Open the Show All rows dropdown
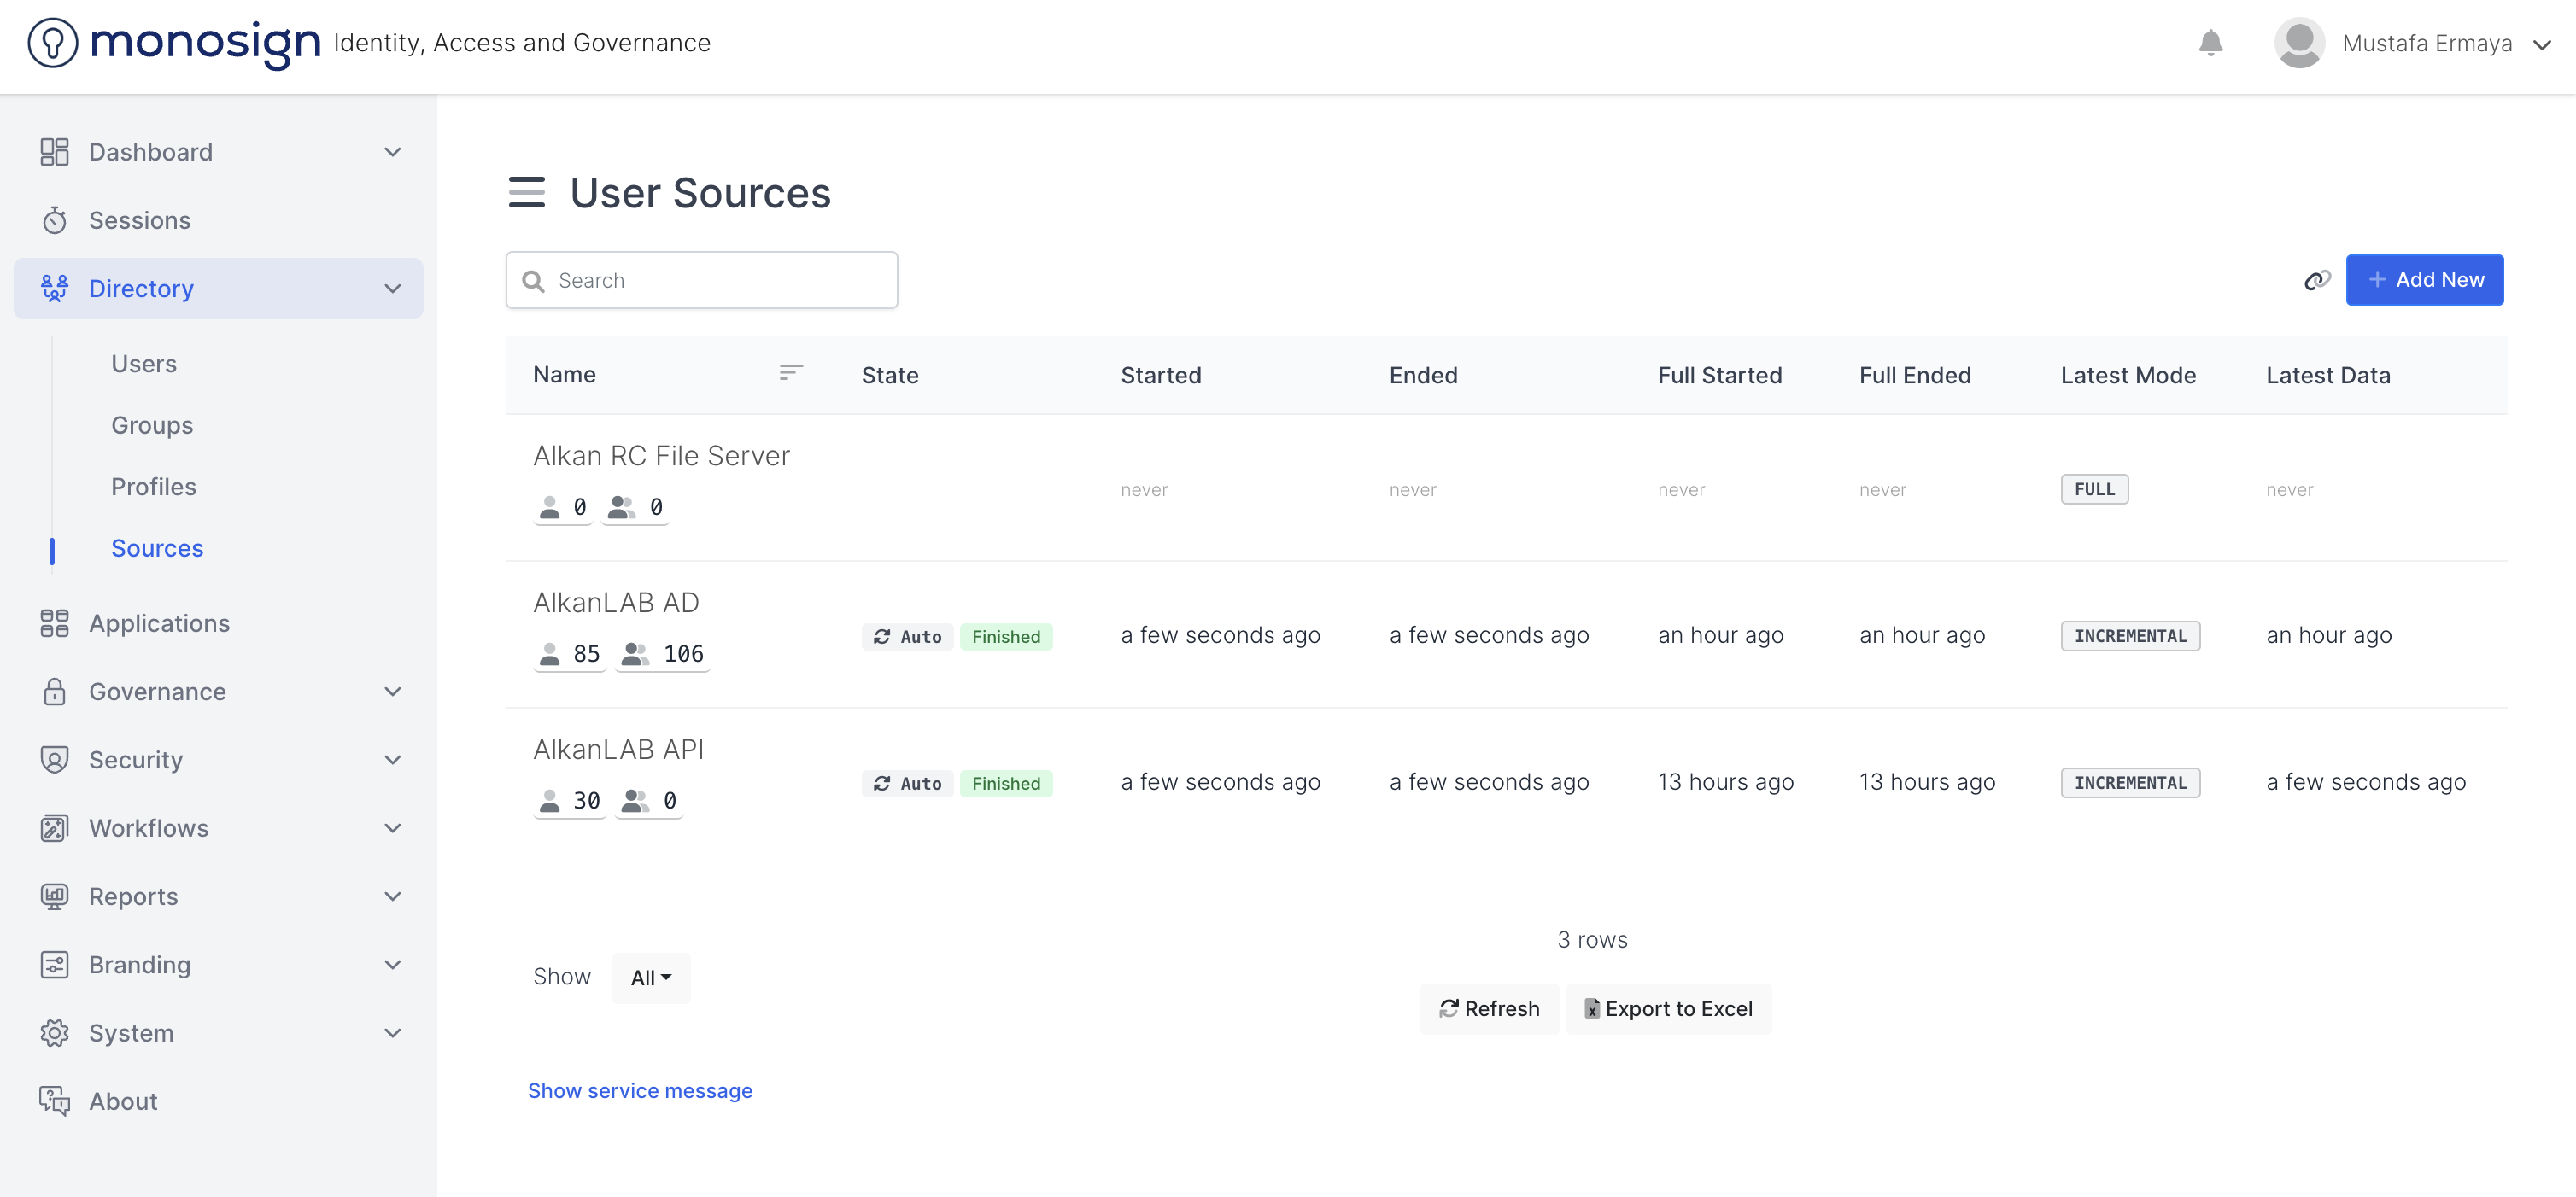 pyautogui.click(x=650, y=978)
